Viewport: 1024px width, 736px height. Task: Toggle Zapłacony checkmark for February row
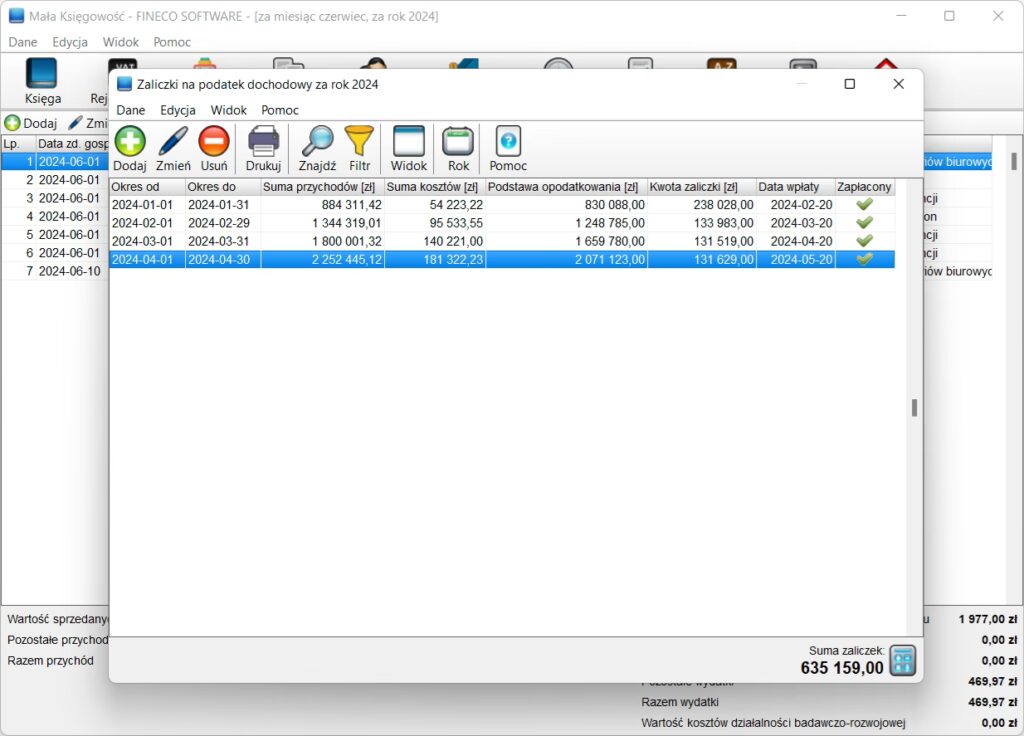pos(865,223)
